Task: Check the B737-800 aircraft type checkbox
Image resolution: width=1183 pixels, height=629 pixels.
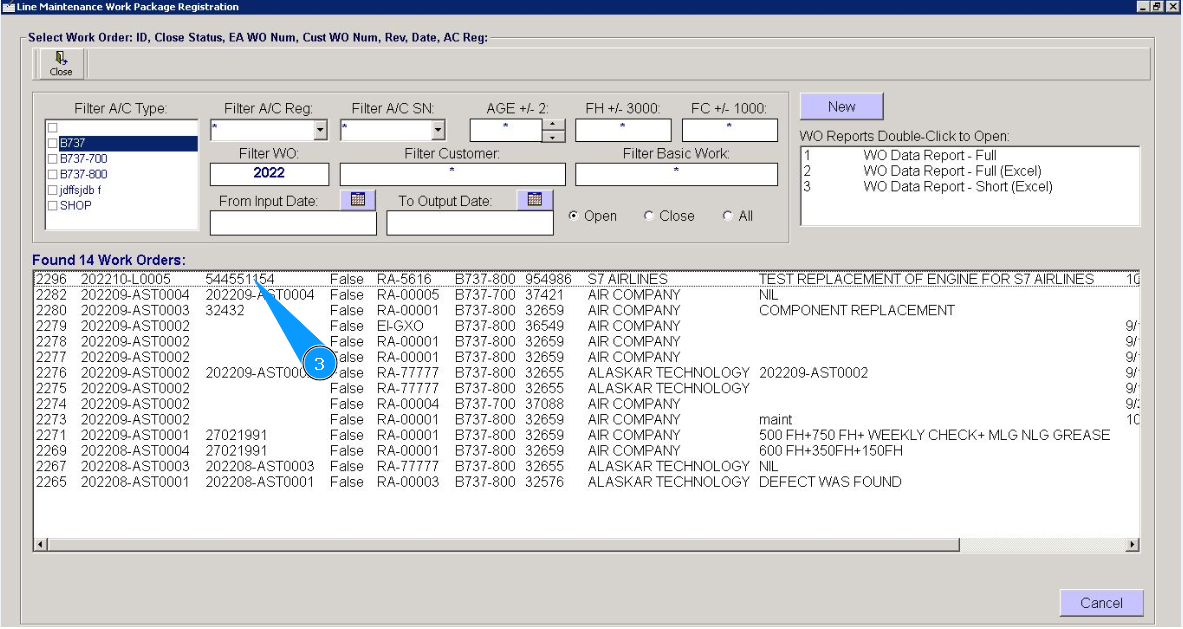Action: point(52,174)
